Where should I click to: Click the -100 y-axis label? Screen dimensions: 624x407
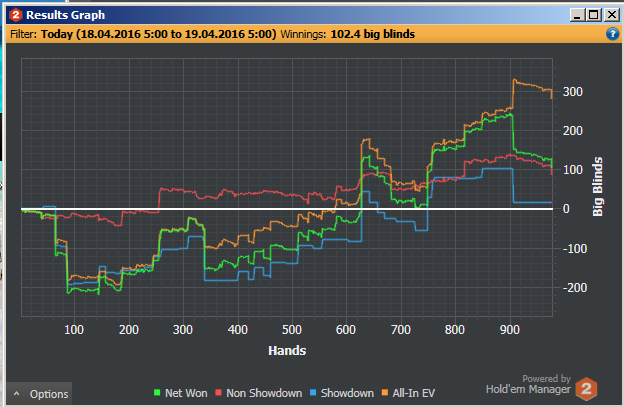(575, 249)
